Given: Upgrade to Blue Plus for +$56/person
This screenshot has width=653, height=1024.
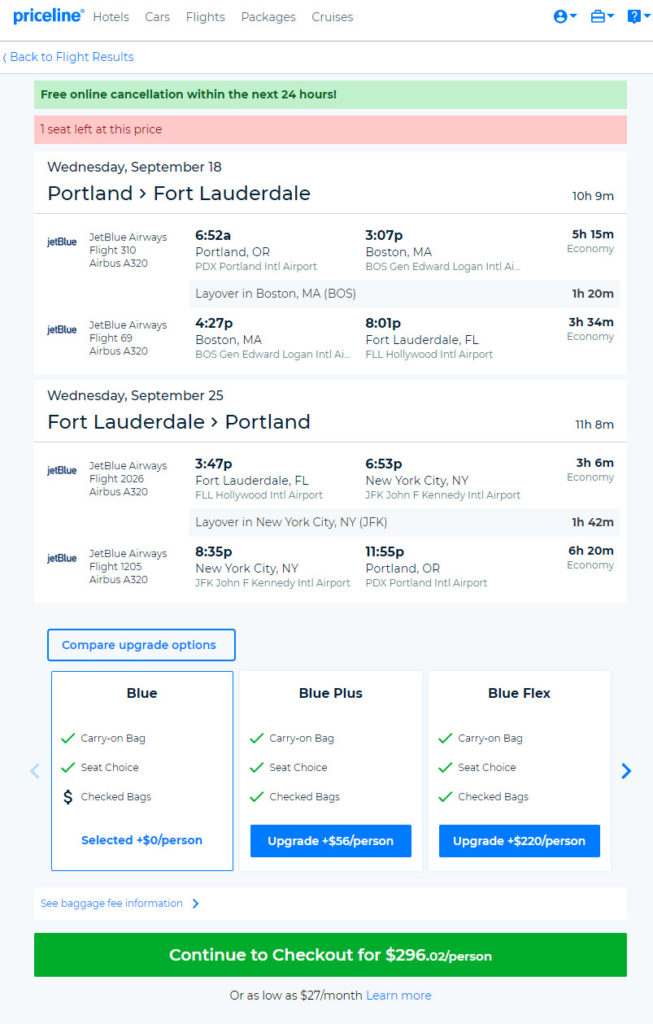Looking at the screenshot, I should point(330,840).
